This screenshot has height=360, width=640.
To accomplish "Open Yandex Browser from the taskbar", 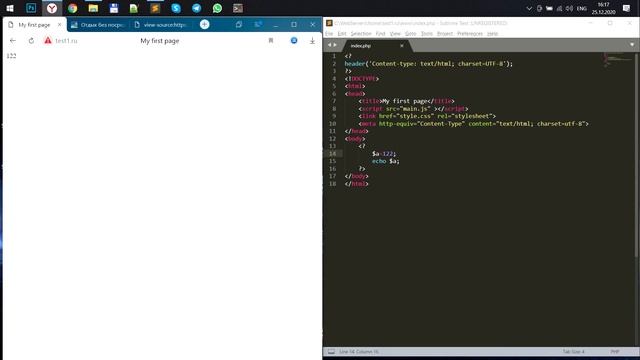I will 52,8.
